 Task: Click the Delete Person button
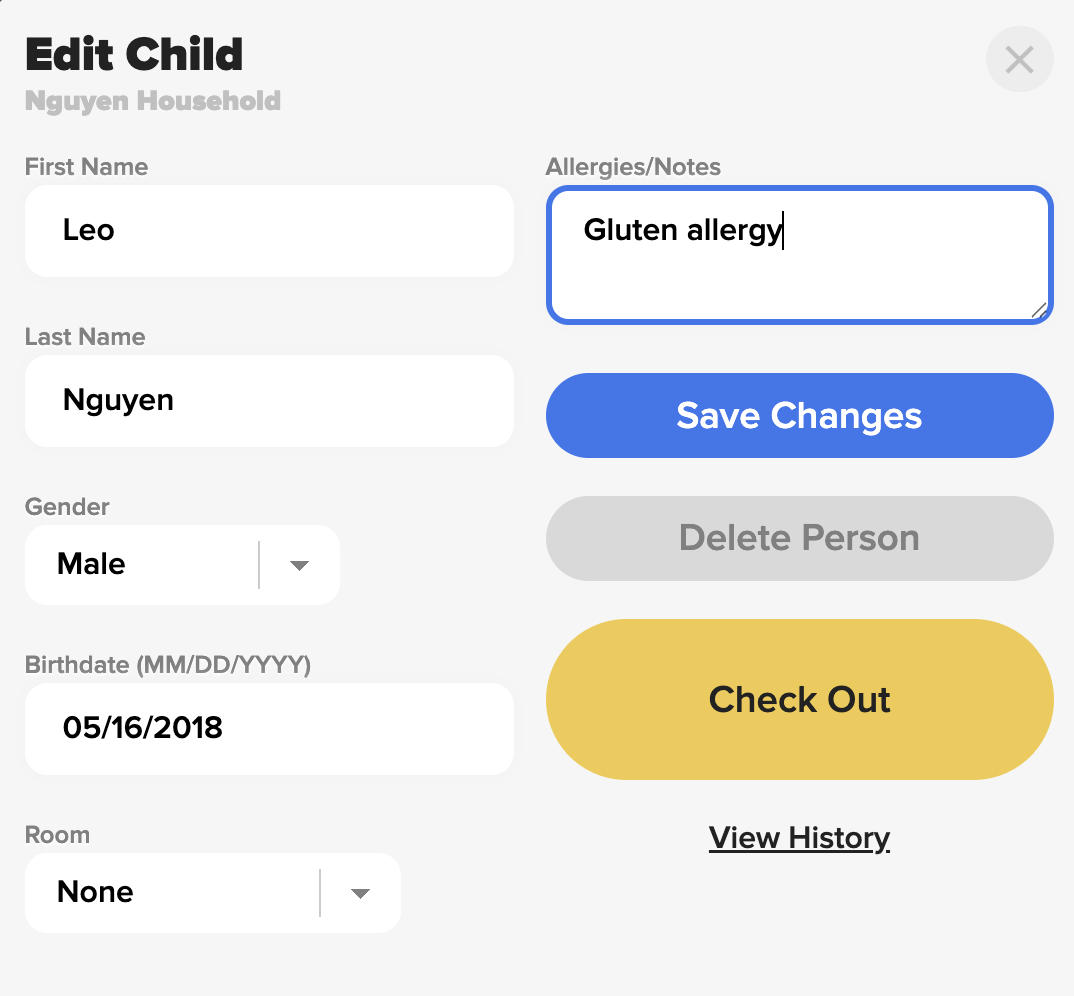[799, 538]
